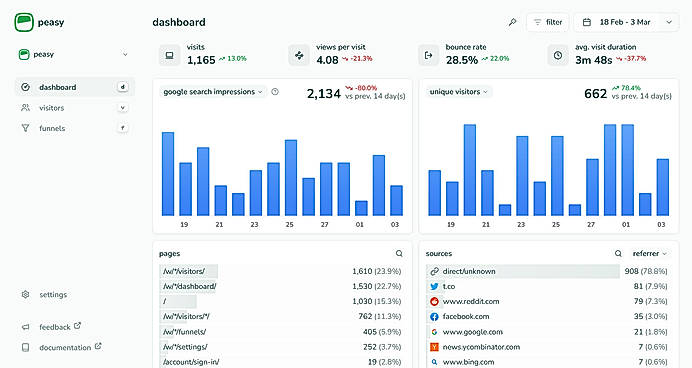Select the facebook.com source row
Viewport: 692px width, 368px height.
point(548,316)
